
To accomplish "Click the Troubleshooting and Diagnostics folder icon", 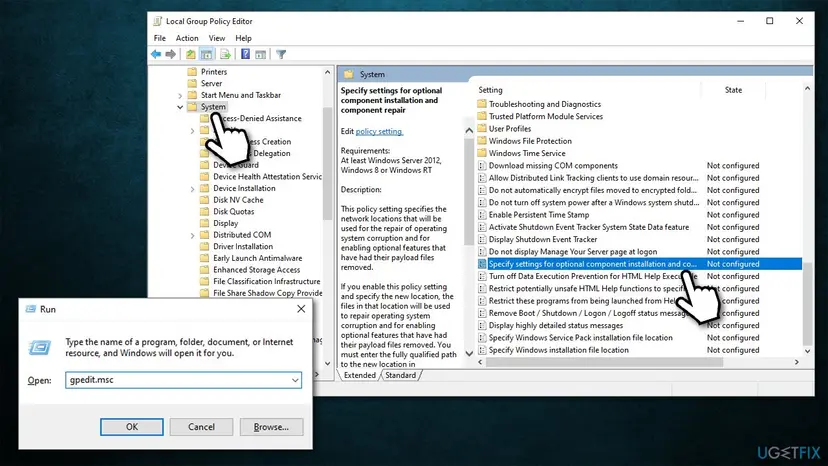I will point(482,104).
